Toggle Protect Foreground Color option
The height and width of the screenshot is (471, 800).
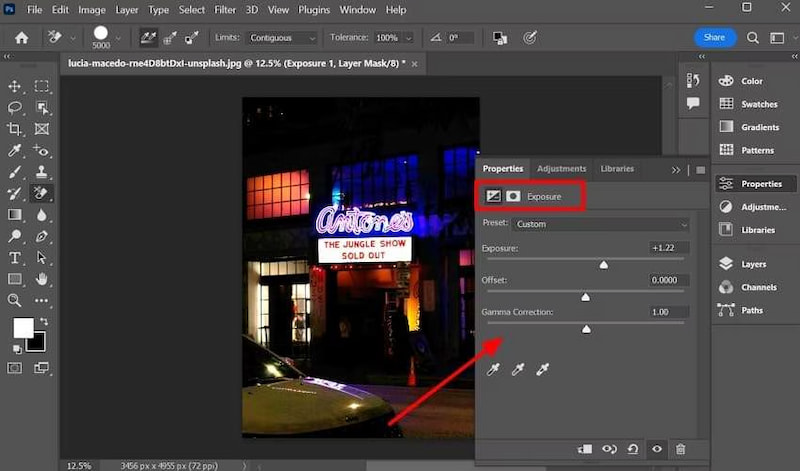[x=500, y=38]
